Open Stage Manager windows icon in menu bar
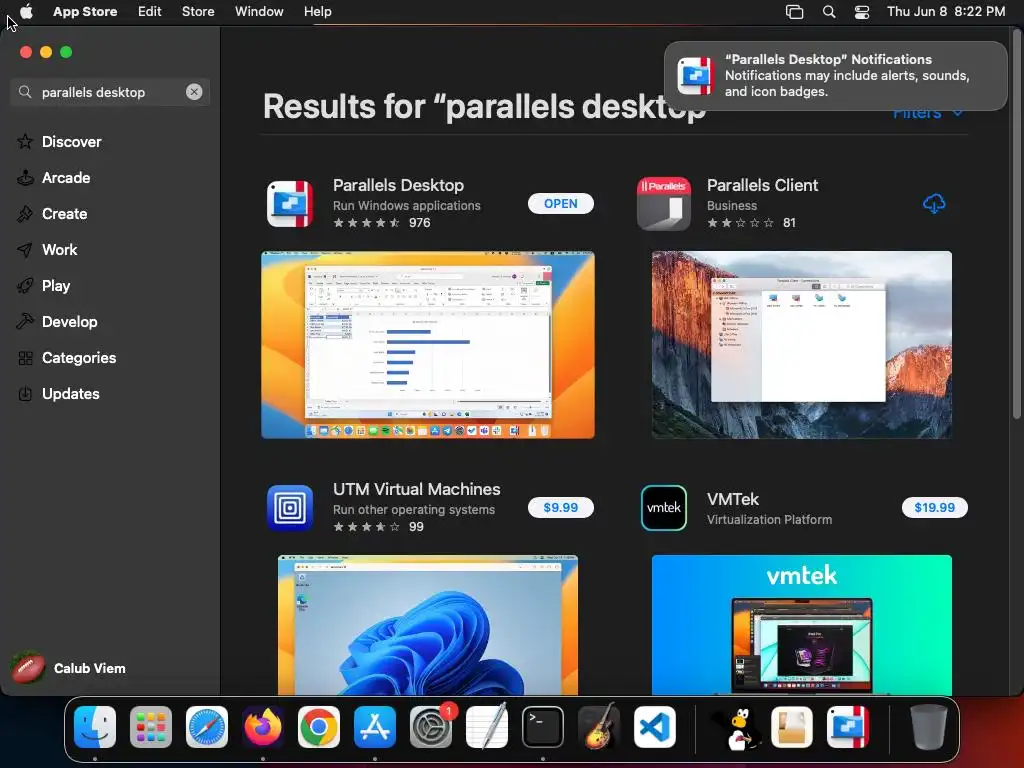Screen dimensions: 1024x768 coord(794,12)
